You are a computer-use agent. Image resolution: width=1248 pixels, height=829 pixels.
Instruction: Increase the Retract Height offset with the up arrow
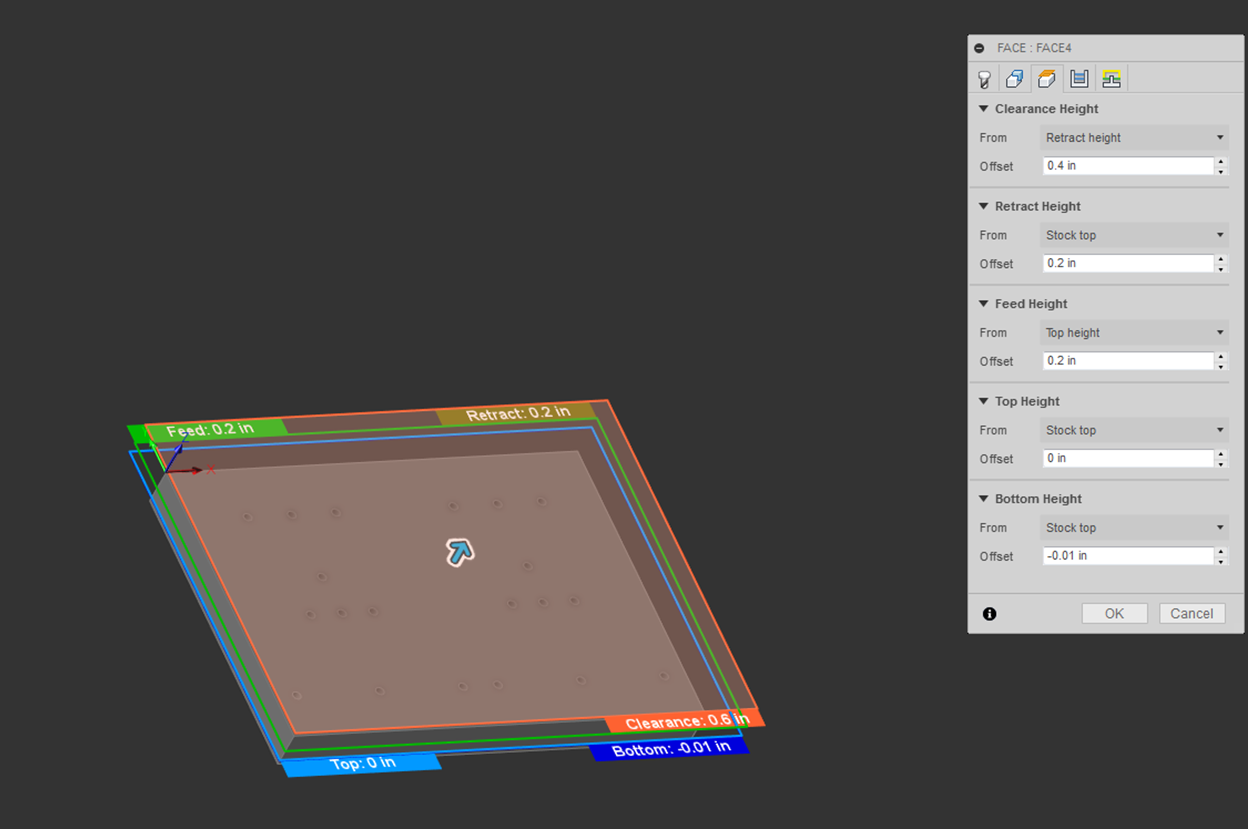coord(1221,259)
